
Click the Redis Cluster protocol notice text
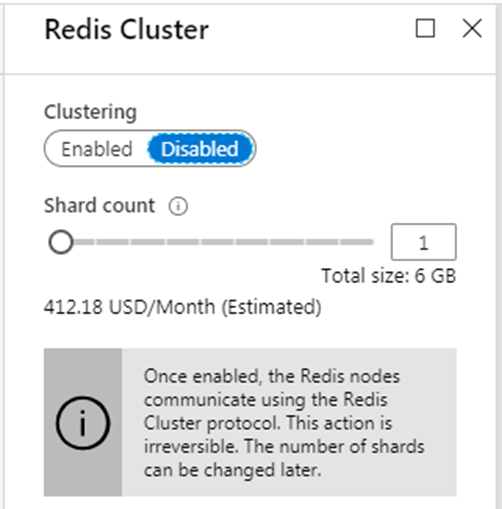point(284,423)
